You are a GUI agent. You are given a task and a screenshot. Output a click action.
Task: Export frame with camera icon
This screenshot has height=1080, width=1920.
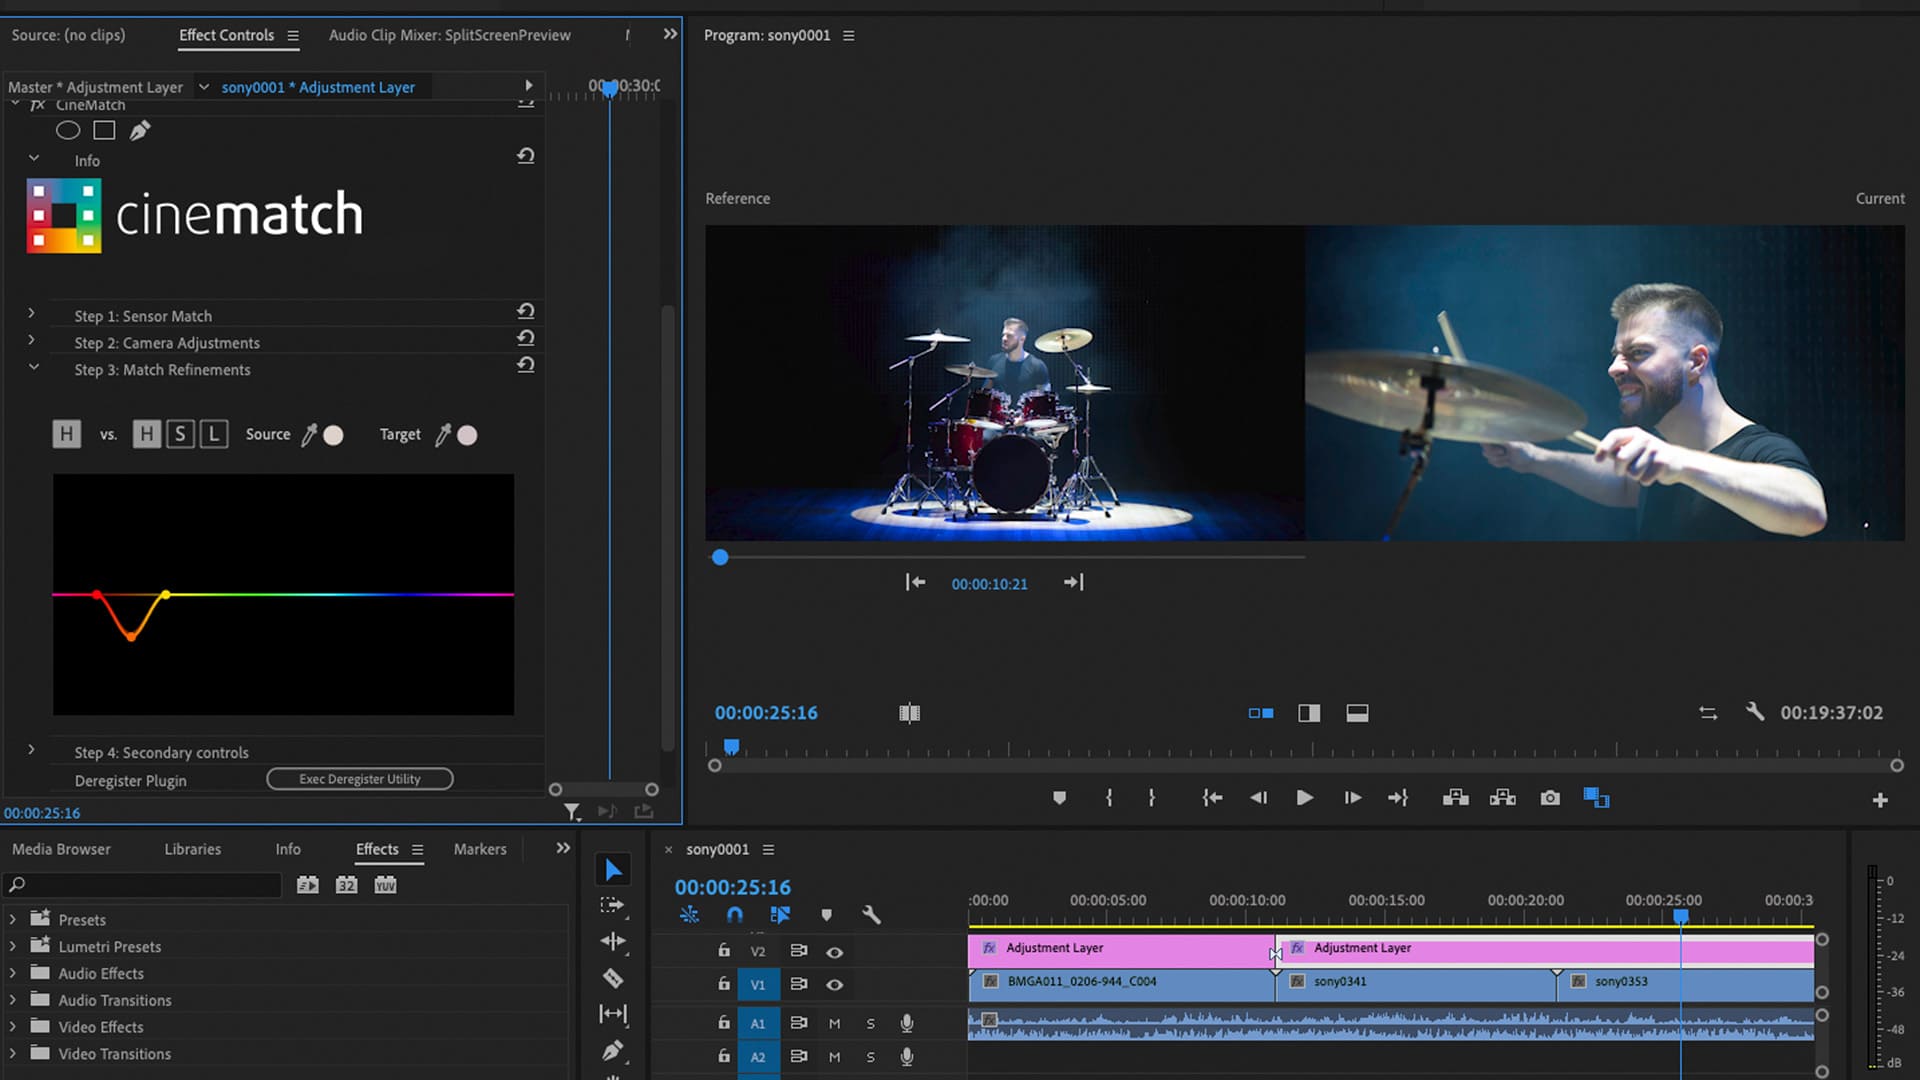click(1550, 798)
